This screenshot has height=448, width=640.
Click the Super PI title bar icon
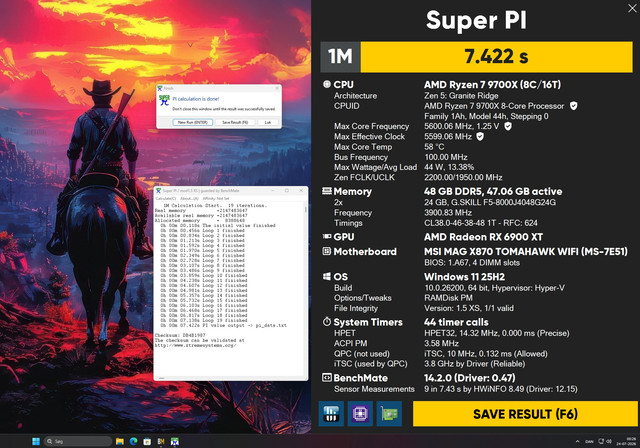pos(158,191)
